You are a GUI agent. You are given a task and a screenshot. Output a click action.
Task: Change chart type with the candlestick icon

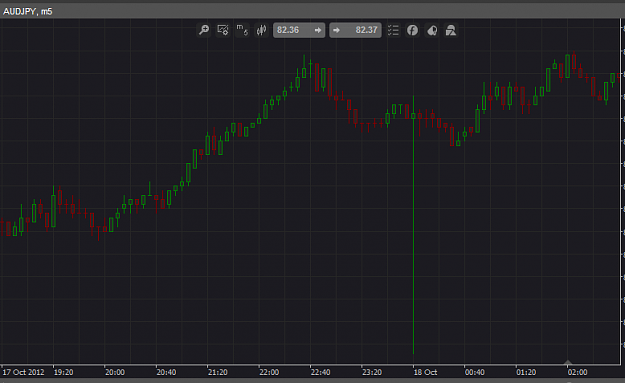click(x=261, y=30)
